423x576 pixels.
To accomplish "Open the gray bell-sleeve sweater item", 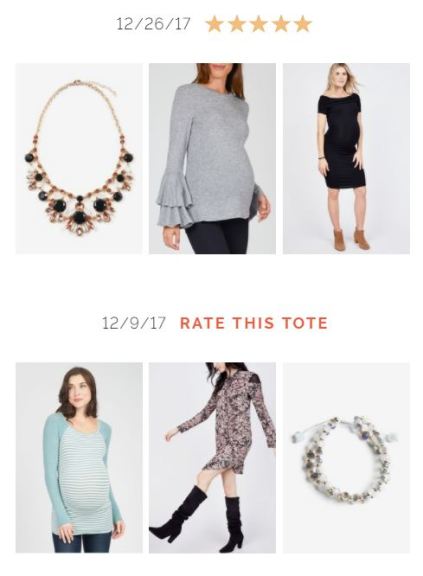I will click(212, 158).
